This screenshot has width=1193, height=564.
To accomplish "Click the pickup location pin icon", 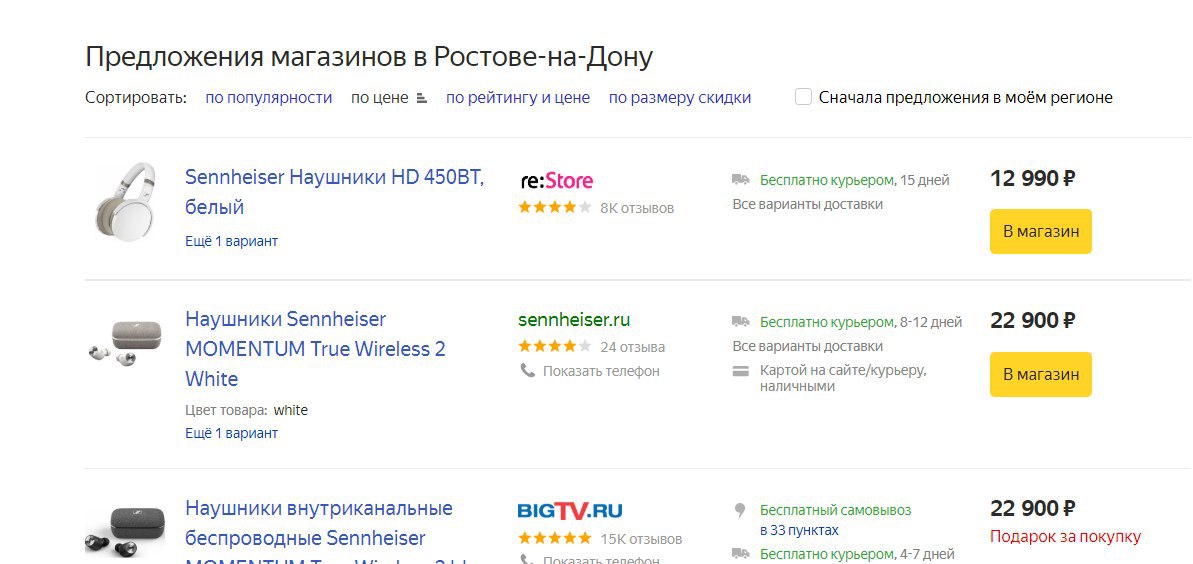I will click(x=741, y=510).
